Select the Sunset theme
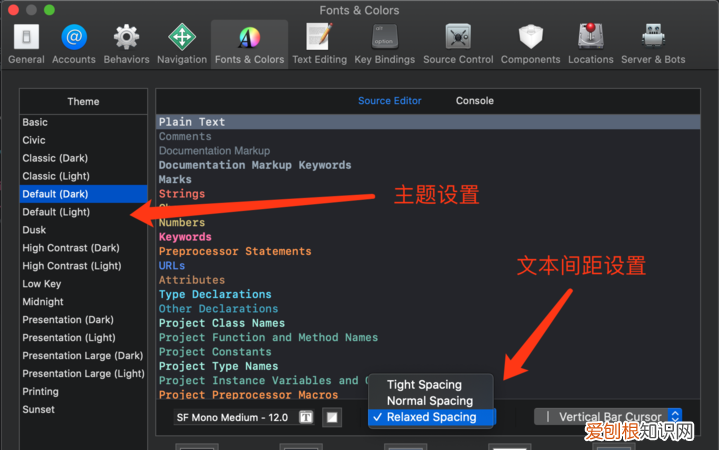 coord(83,410)
